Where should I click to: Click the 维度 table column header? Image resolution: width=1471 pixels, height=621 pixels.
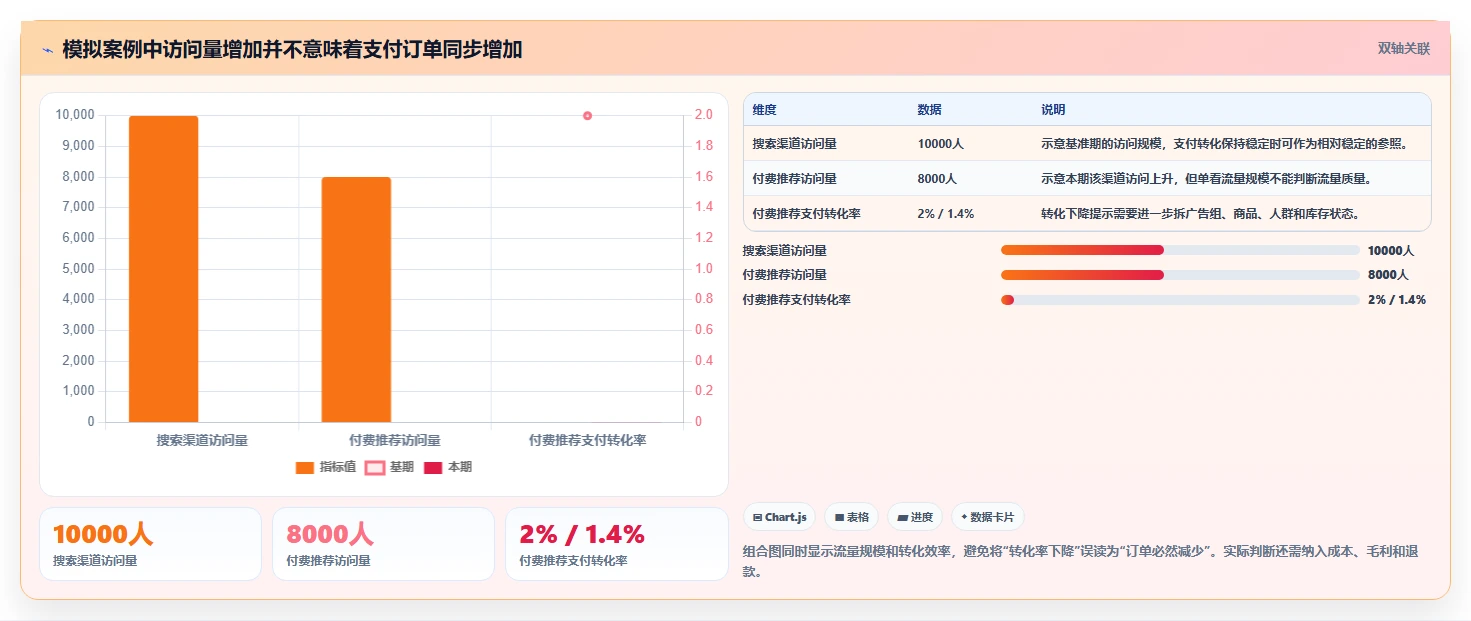click(765, 110)
